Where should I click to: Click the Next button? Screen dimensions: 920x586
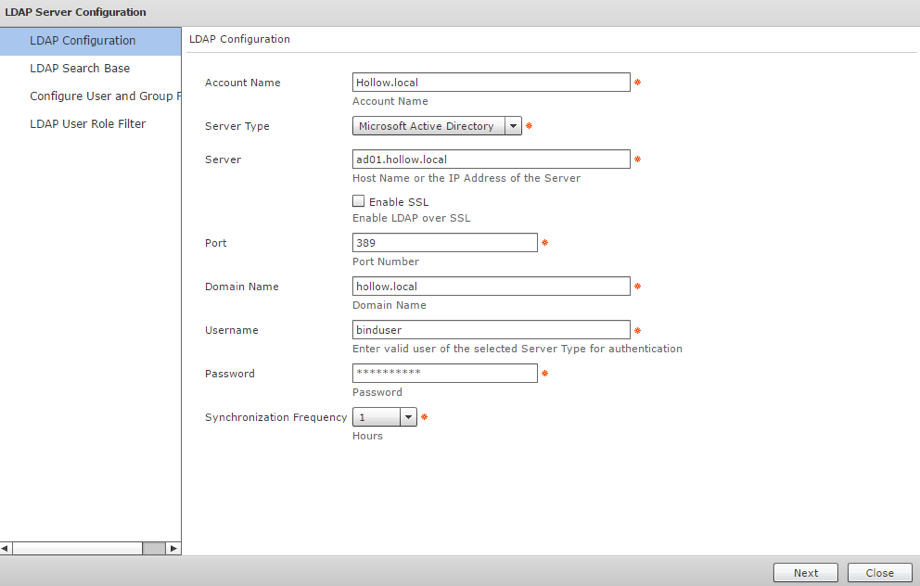coord(806,573)
